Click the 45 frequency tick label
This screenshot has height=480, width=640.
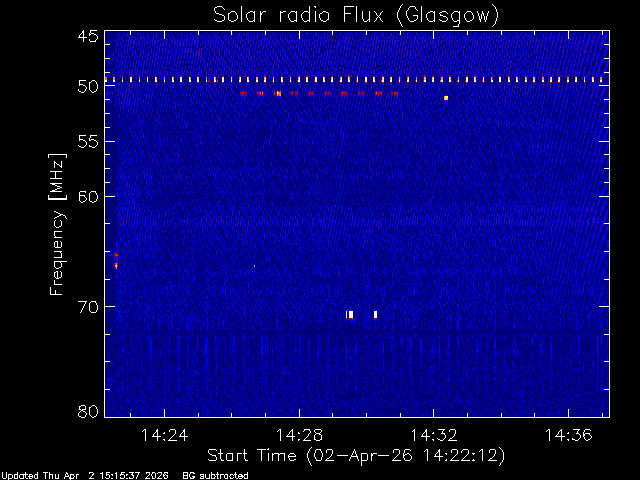[88, 36]
